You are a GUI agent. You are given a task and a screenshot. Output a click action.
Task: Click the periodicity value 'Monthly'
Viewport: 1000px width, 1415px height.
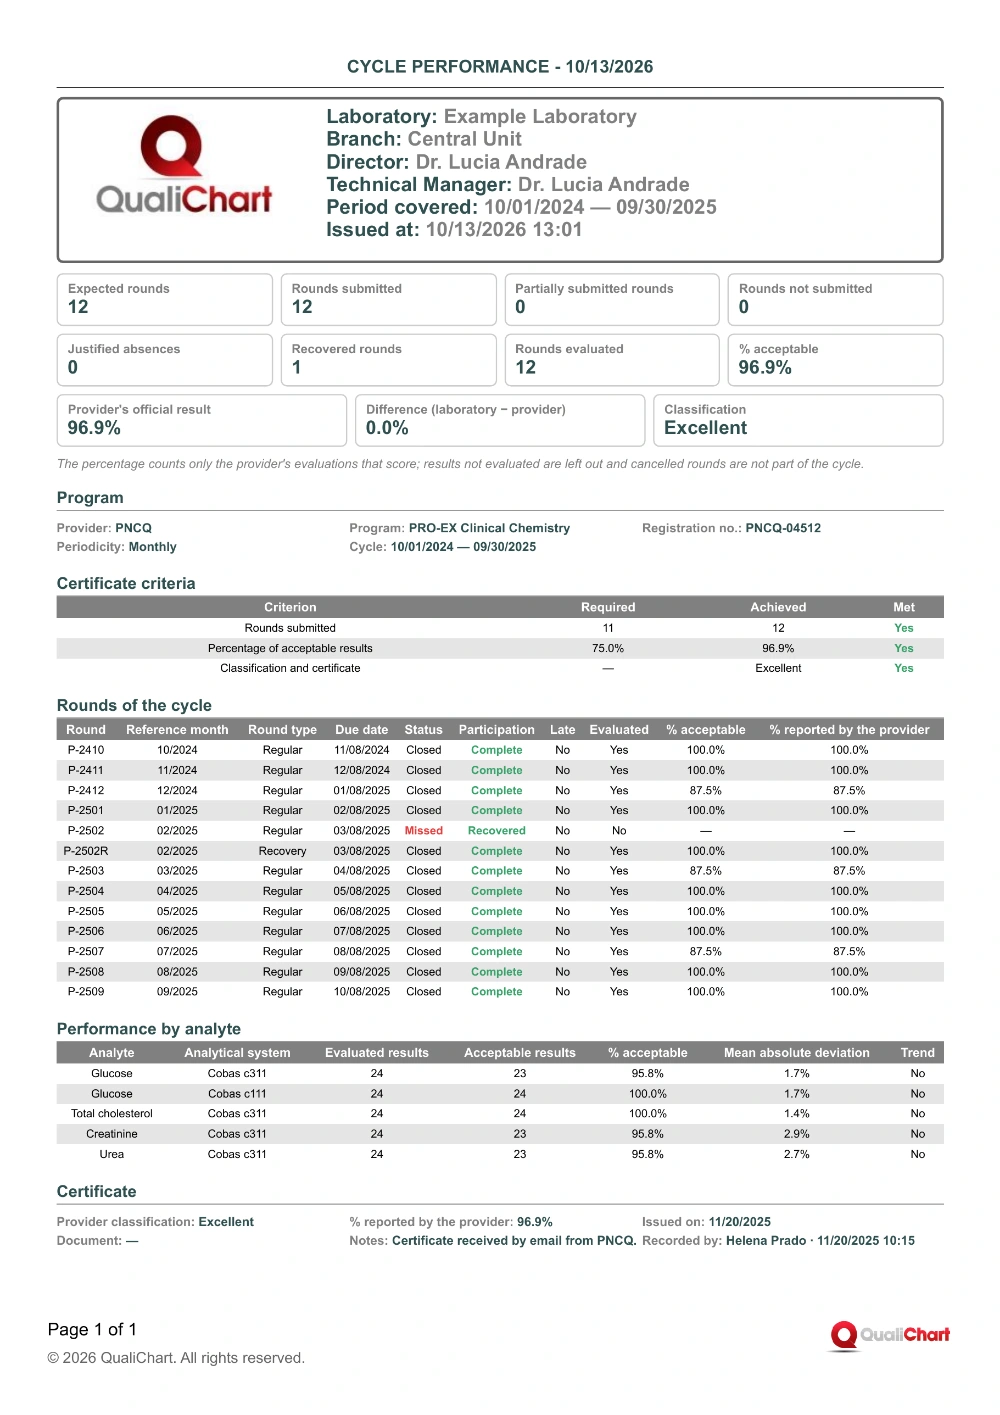point(152,547)
